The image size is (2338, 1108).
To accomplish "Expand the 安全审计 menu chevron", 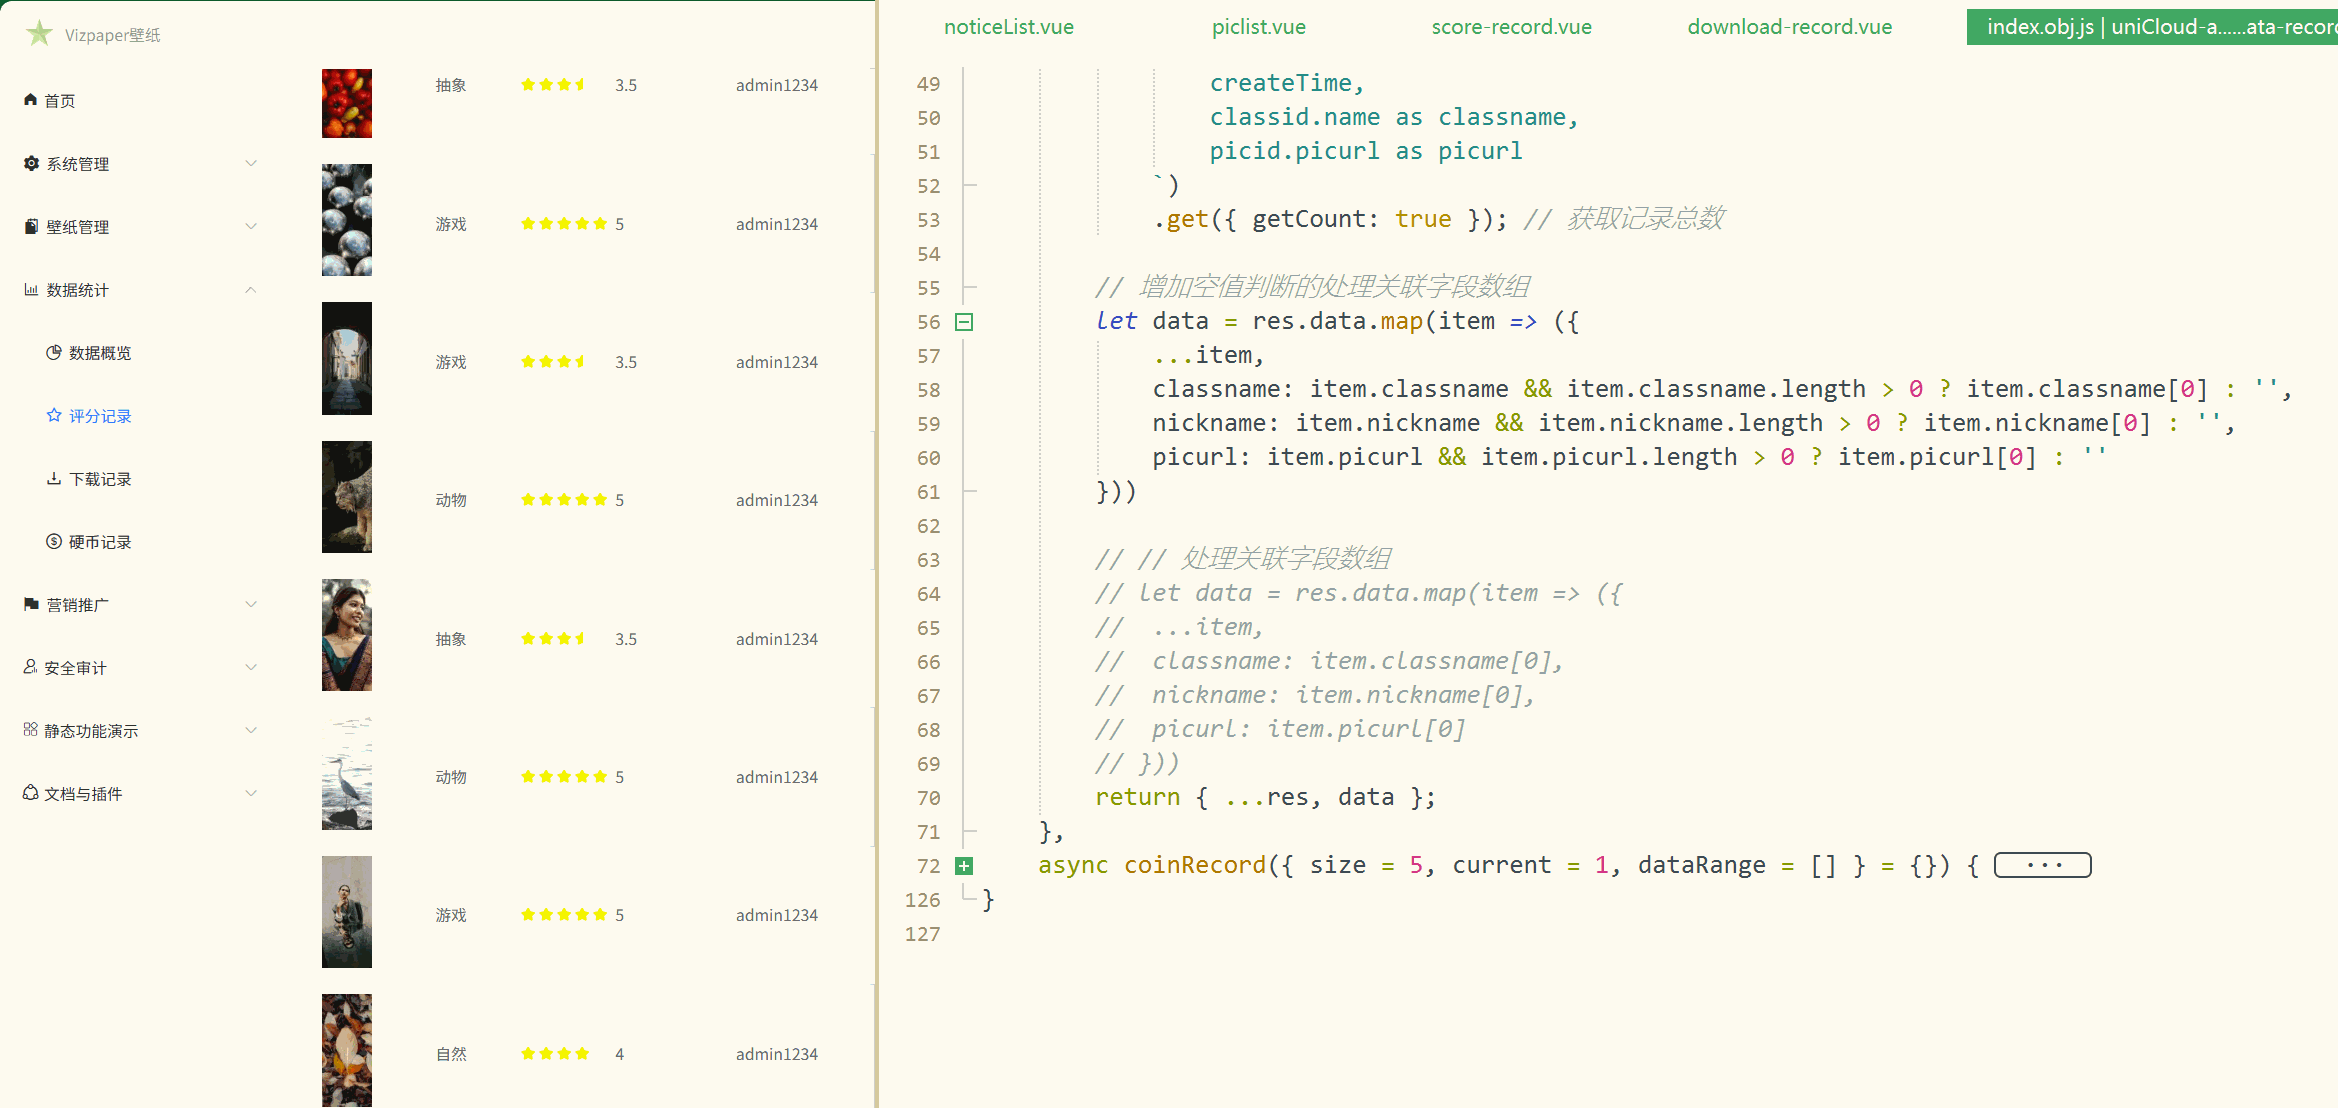I will [x=251, y=667].
